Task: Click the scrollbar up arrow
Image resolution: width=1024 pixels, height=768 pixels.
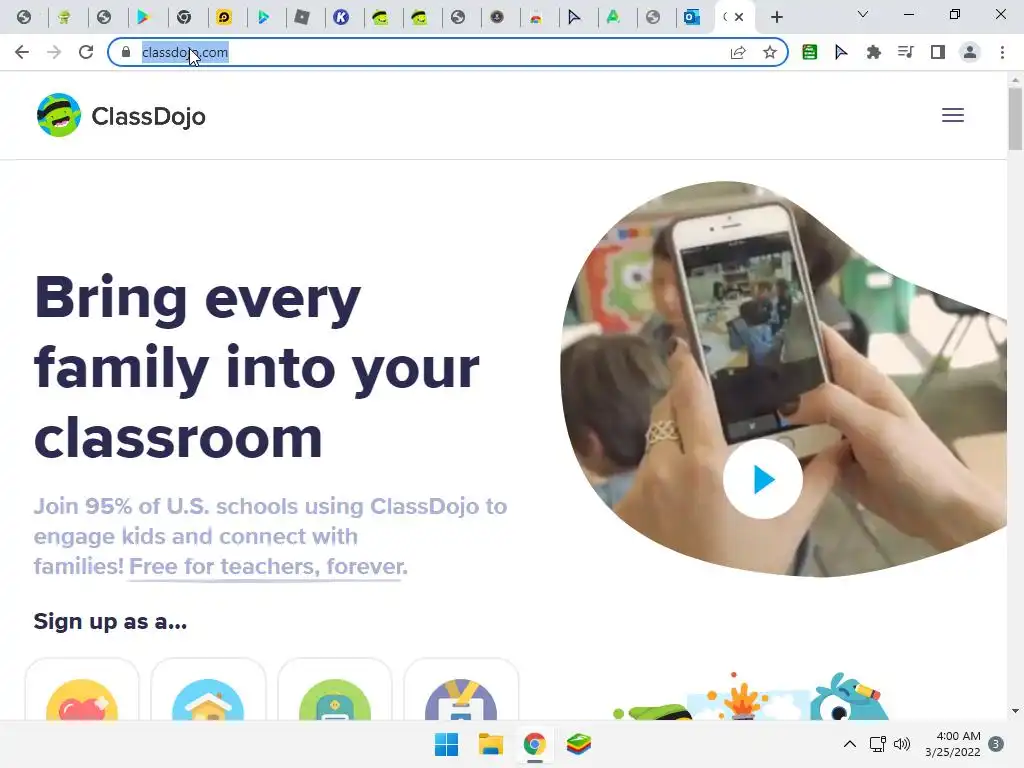Action: pos(1015,80)
